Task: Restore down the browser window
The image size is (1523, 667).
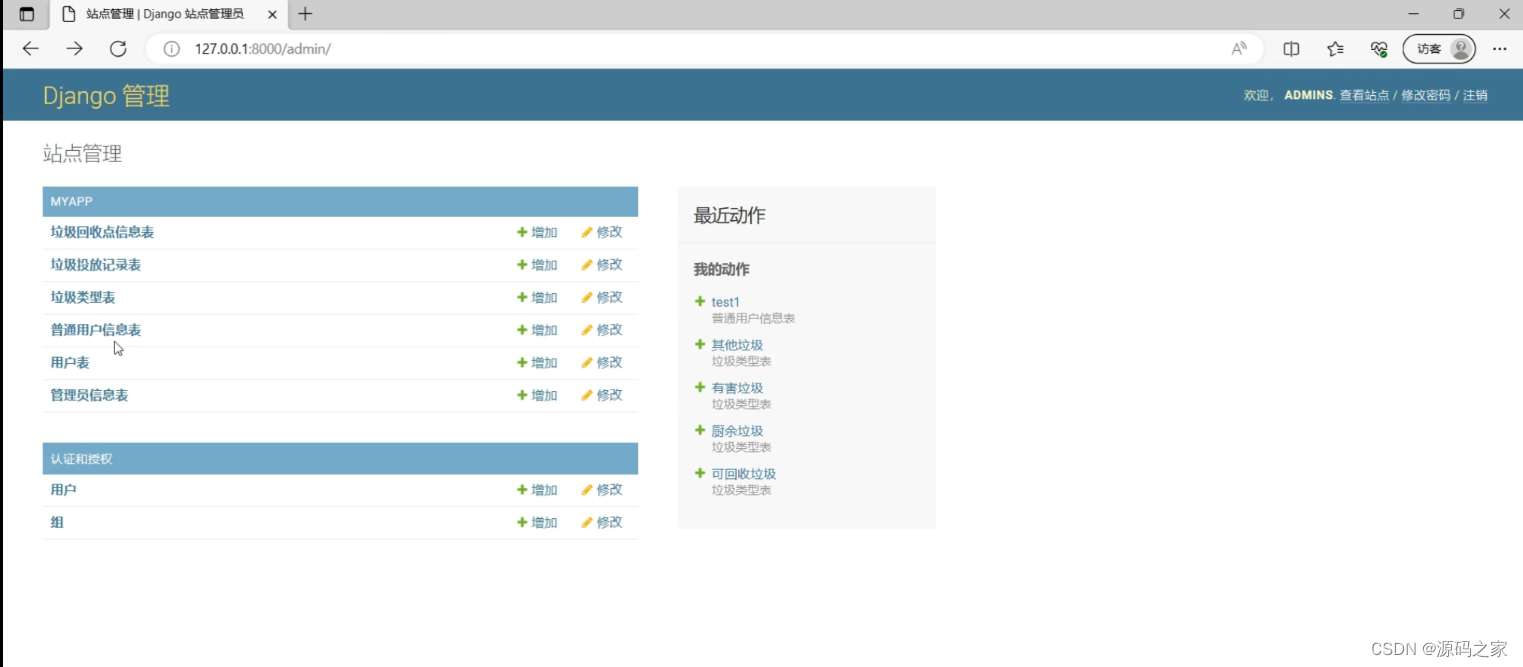Action: 1459,14
